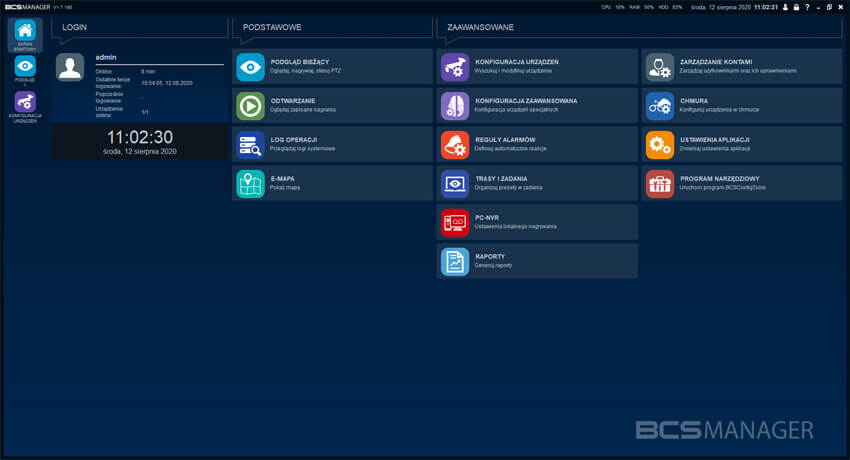
Task: Open Podgląd 1 in the left sidebar
Action: 25,70
